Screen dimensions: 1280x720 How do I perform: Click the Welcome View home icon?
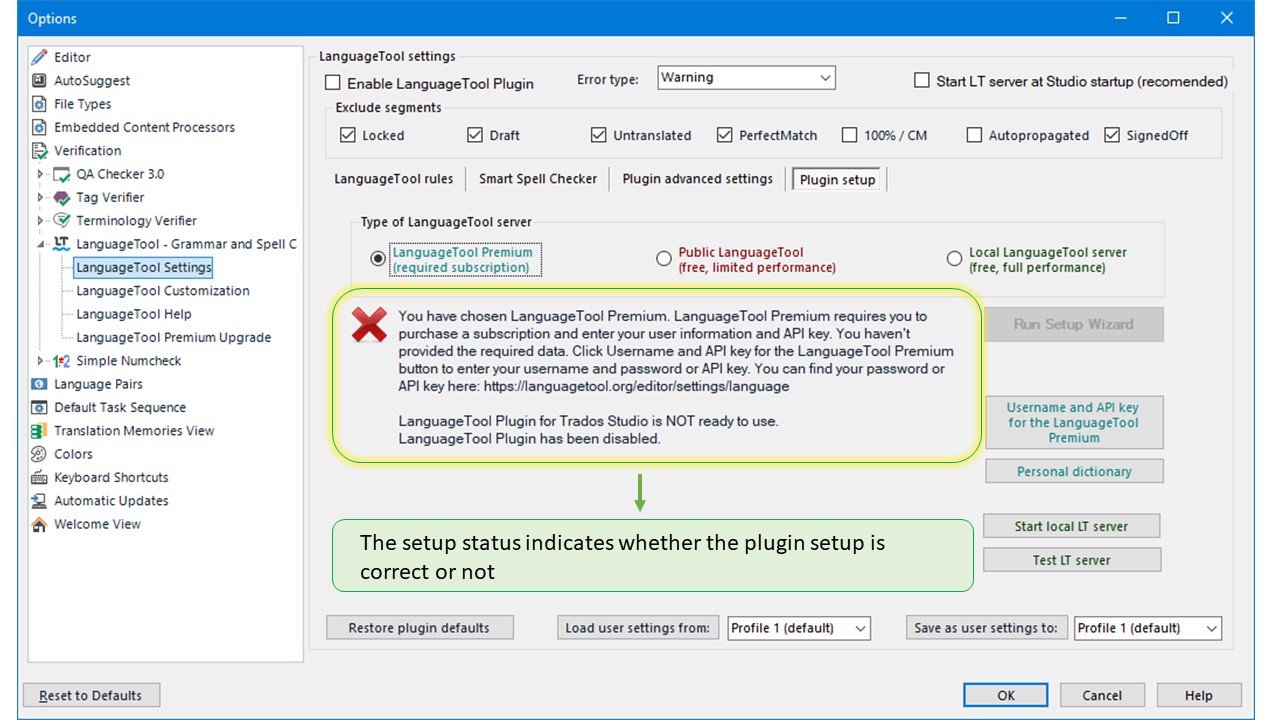tap(39, 524)
